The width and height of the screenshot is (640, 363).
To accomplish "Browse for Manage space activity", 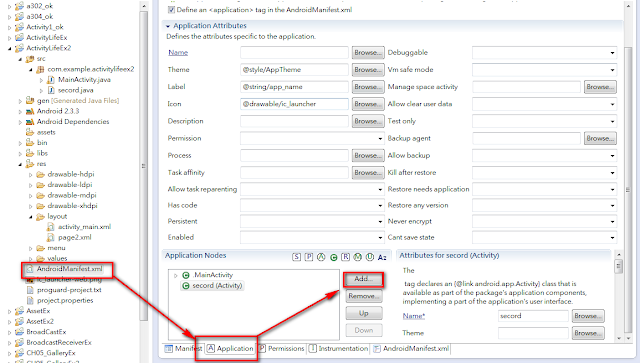I will click(600, 87).
